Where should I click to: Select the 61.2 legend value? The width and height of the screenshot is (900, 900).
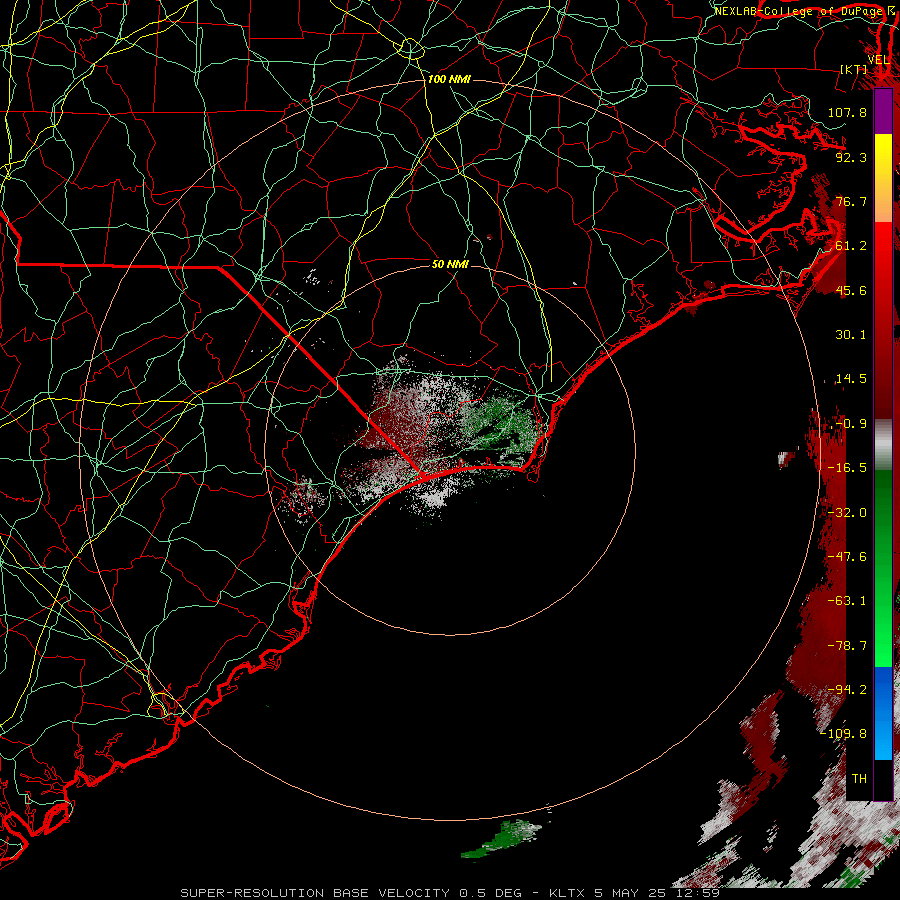[851, 246]
